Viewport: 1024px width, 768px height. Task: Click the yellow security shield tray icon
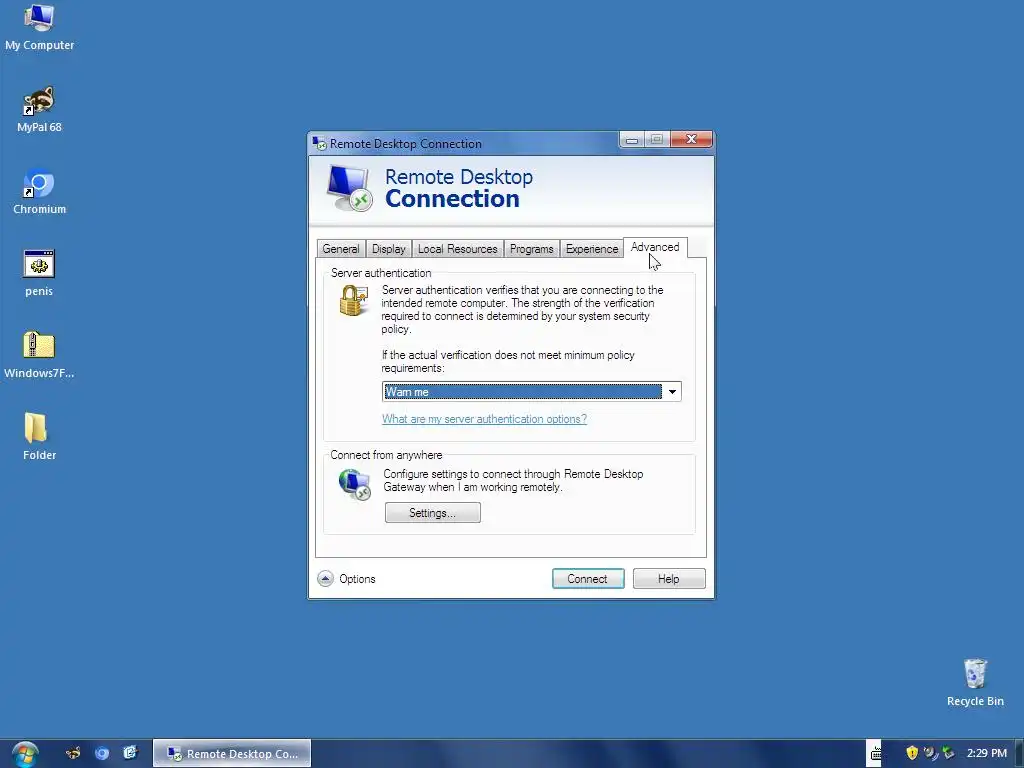(x=912, y=753)
